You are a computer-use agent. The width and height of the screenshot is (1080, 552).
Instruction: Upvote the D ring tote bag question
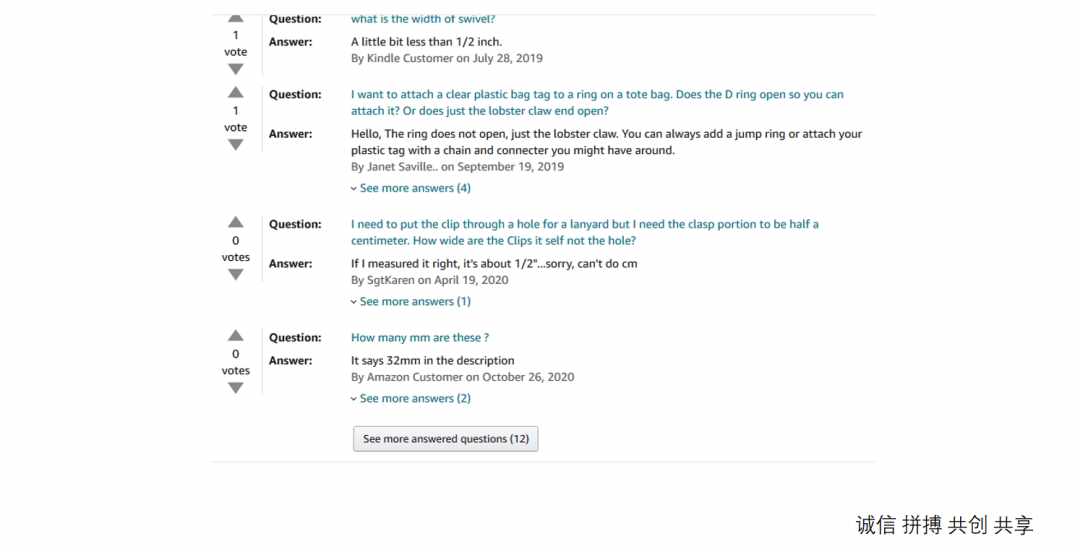pyautogui.click(x=236, y=92)
